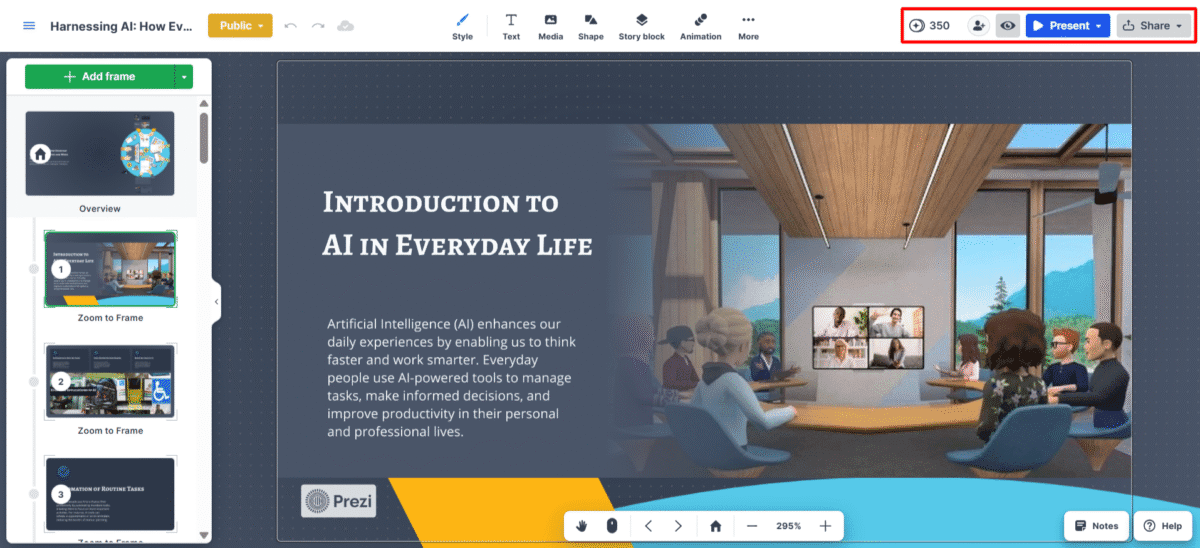Screen dimensions: 1200x548
Task: Open the Media tool
Action: (x=550, y=27)
